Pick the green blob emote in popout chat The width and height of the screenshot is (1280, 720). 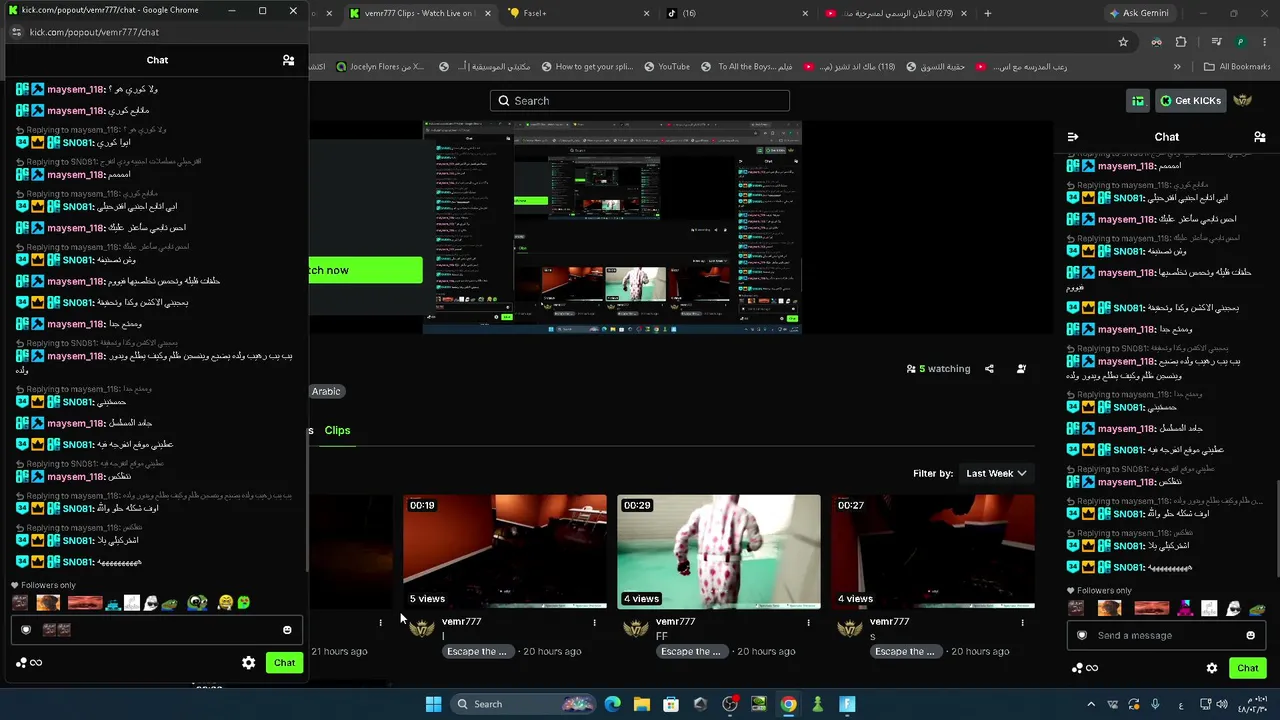tap(243, 603)
